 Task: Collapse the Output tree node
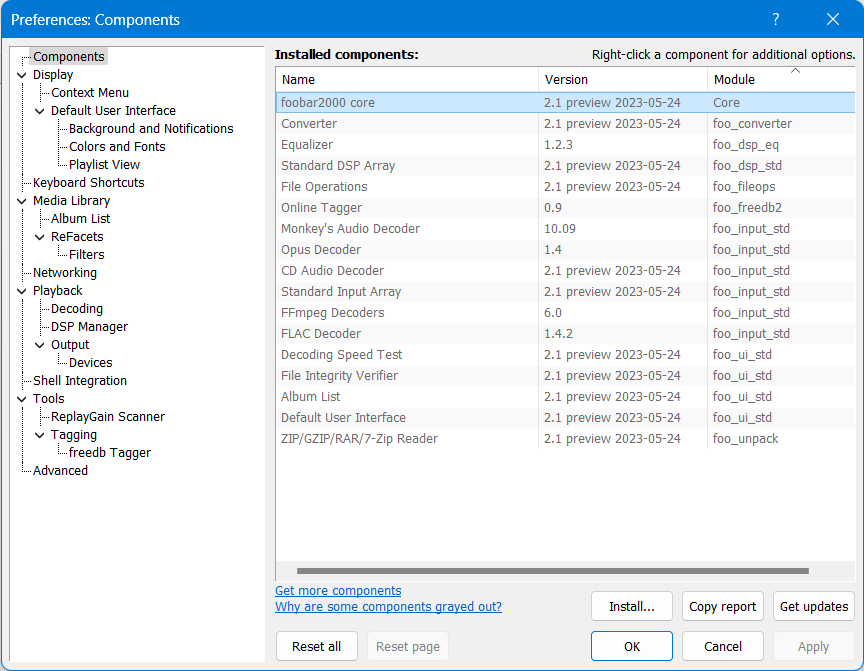point(40,345)
